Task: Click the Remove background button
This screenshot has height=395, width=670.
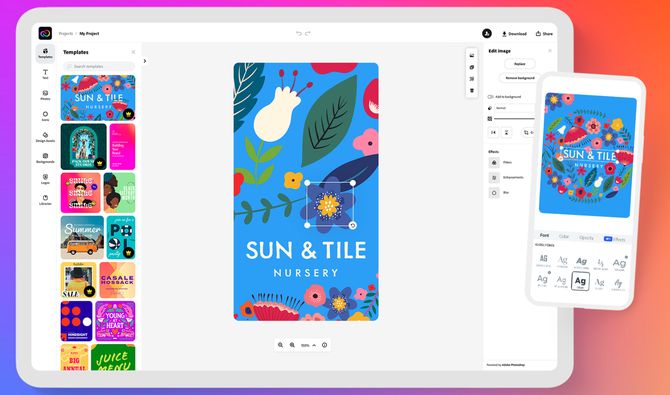Action: 520,78
